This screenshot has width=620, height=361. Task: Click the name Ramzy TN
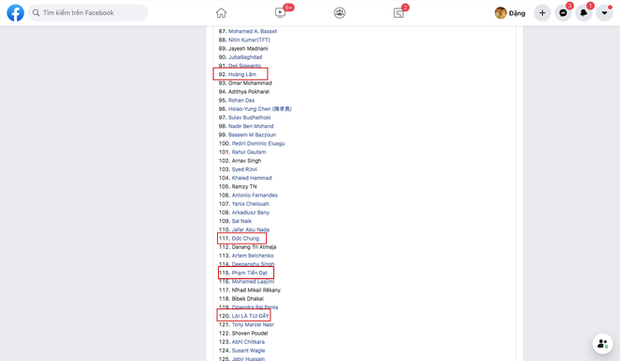pyautogui.click(x=244, y=187)
